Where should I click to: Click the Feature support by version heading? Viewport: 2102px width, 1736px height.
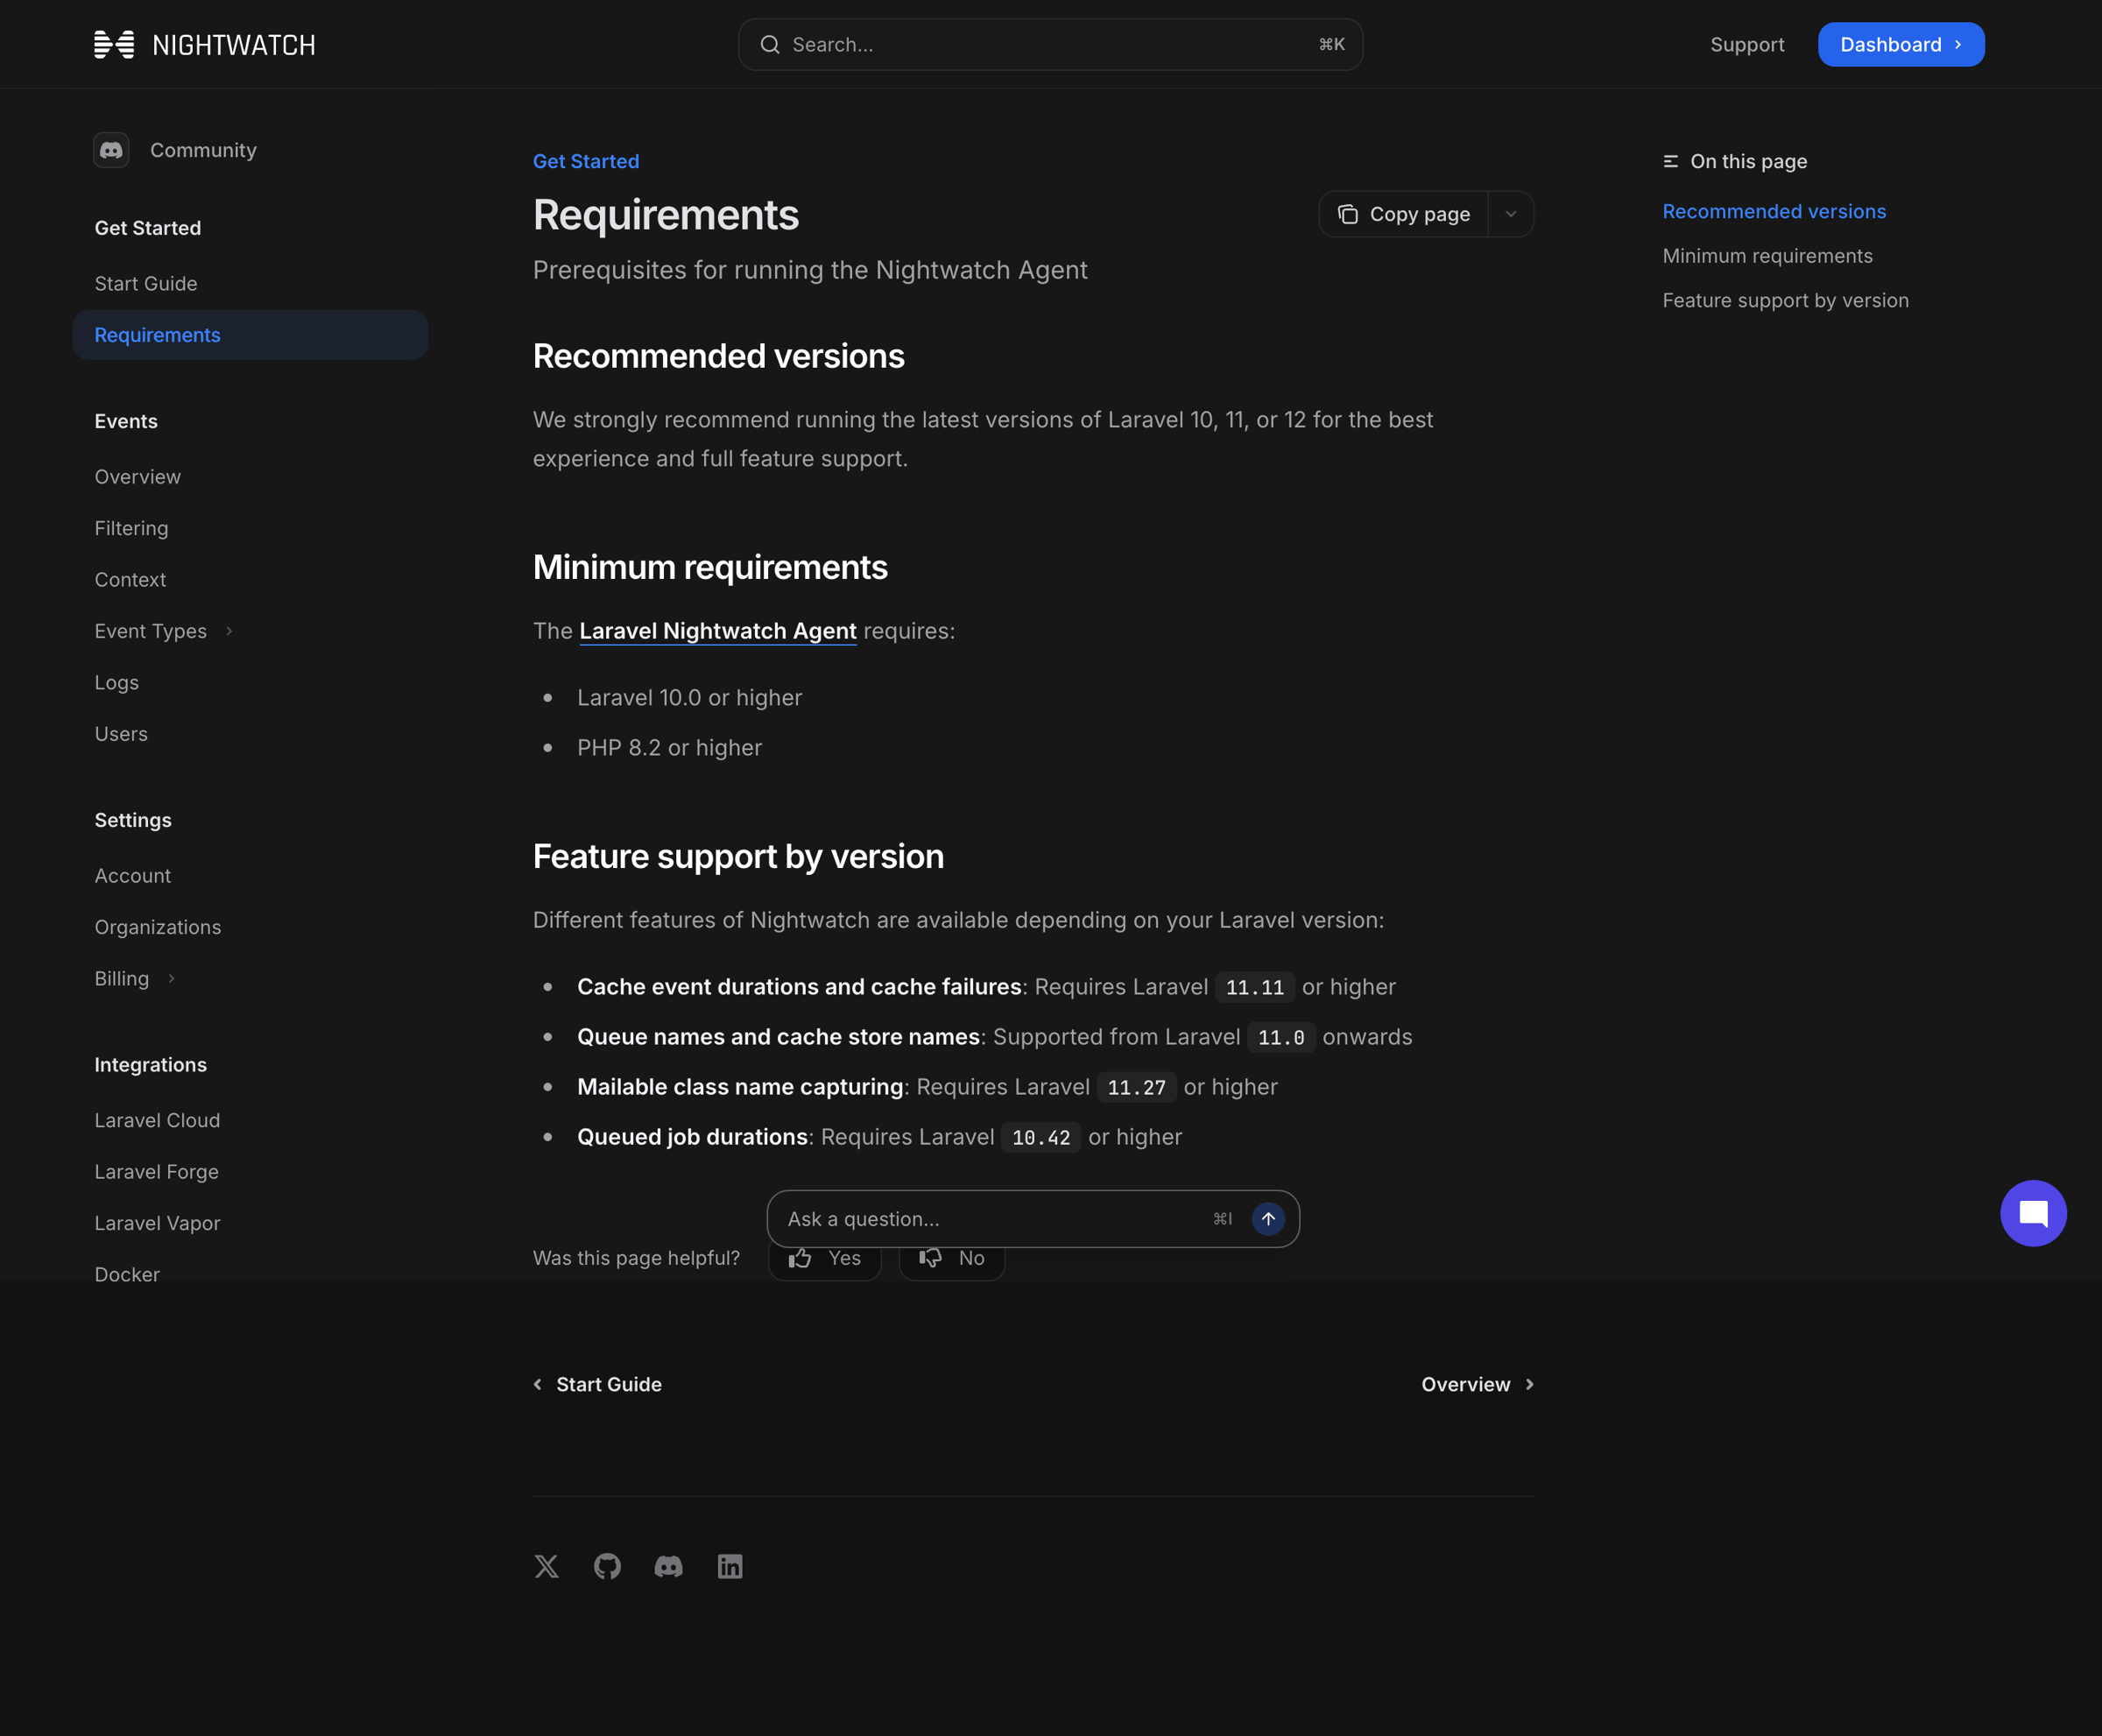point(738,856)
